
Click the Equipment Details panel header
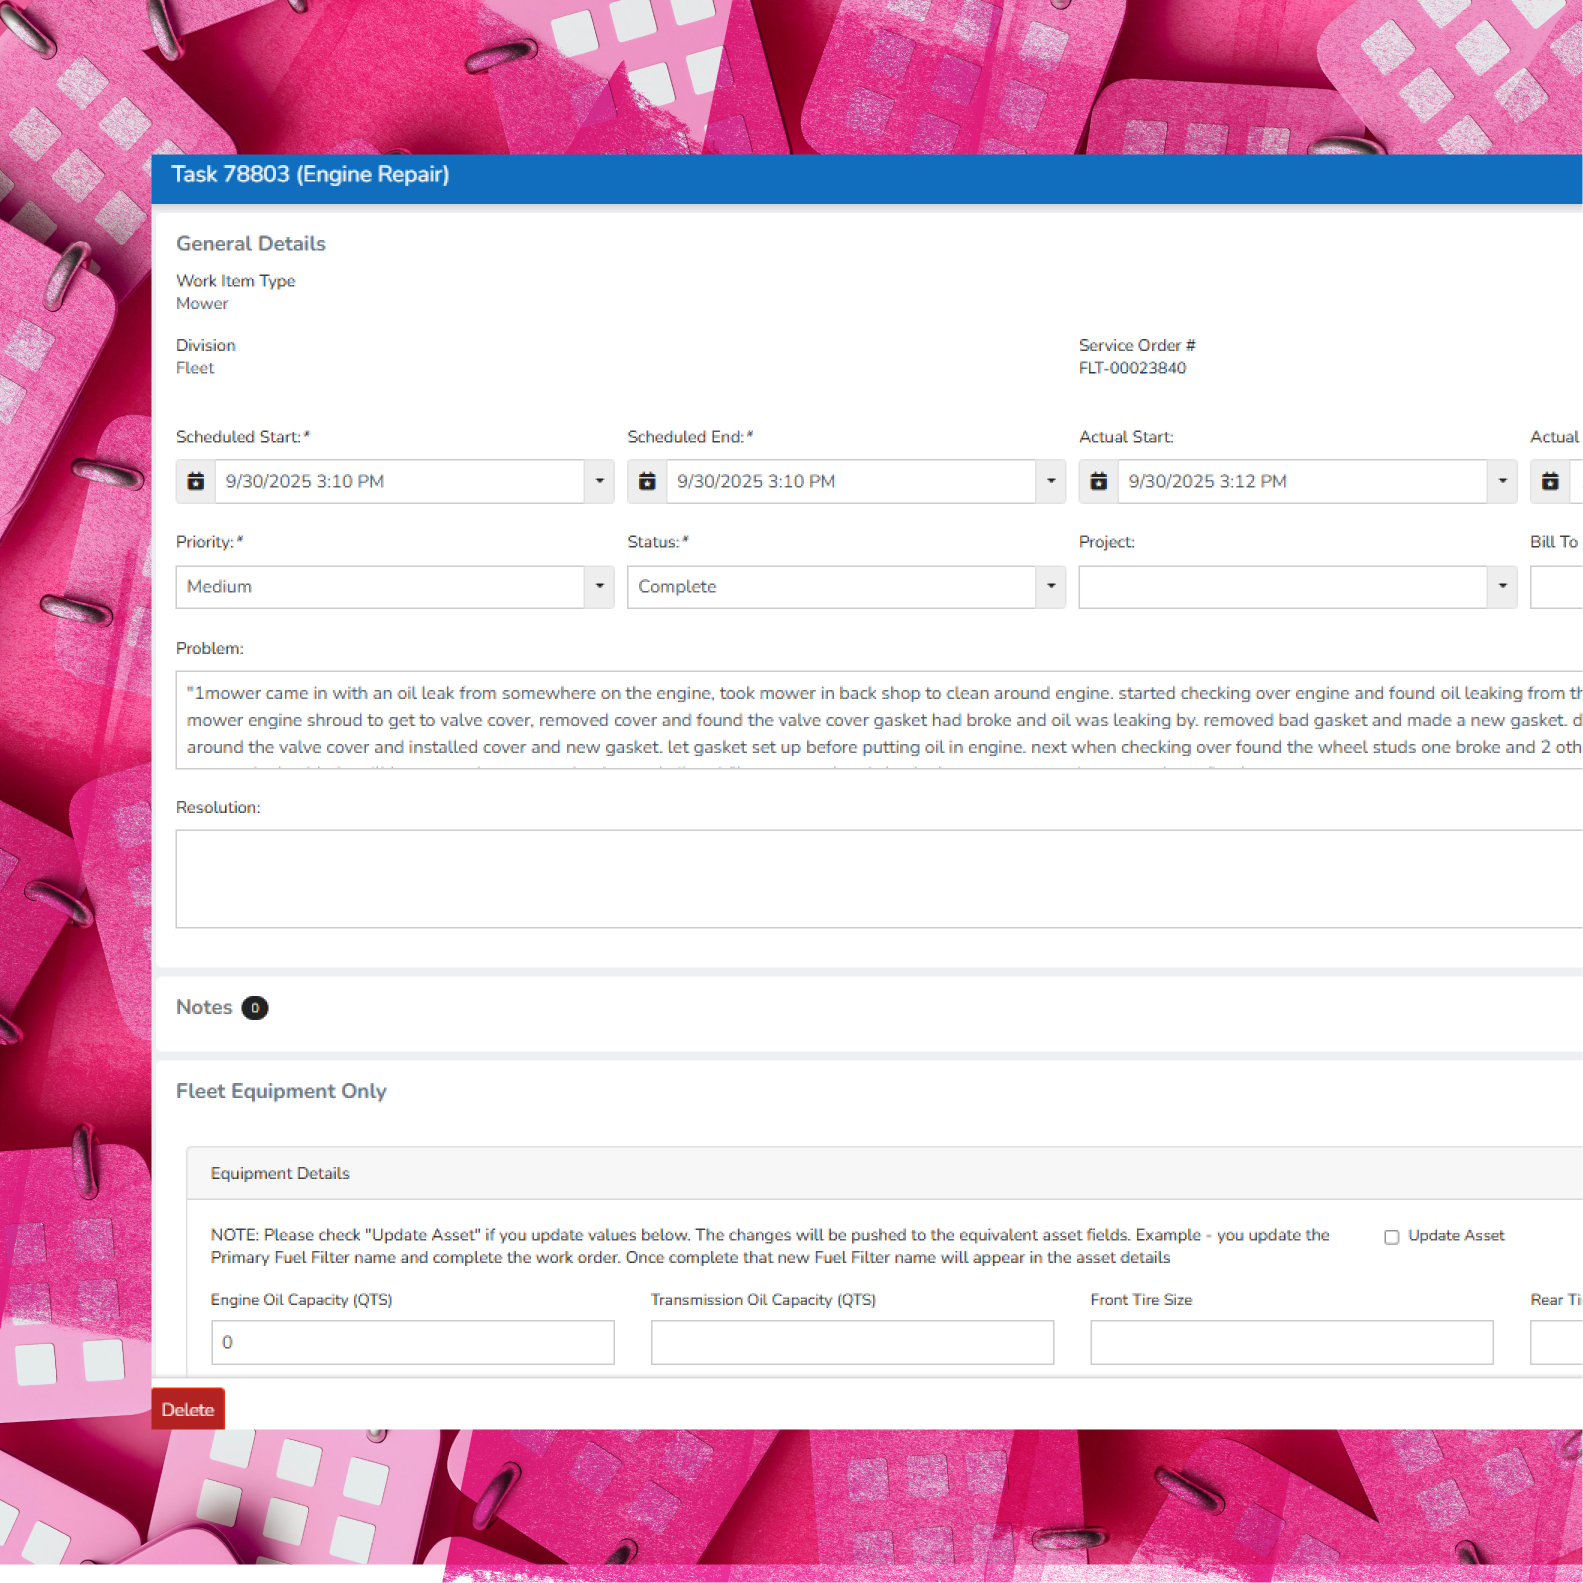(280, 1173)
